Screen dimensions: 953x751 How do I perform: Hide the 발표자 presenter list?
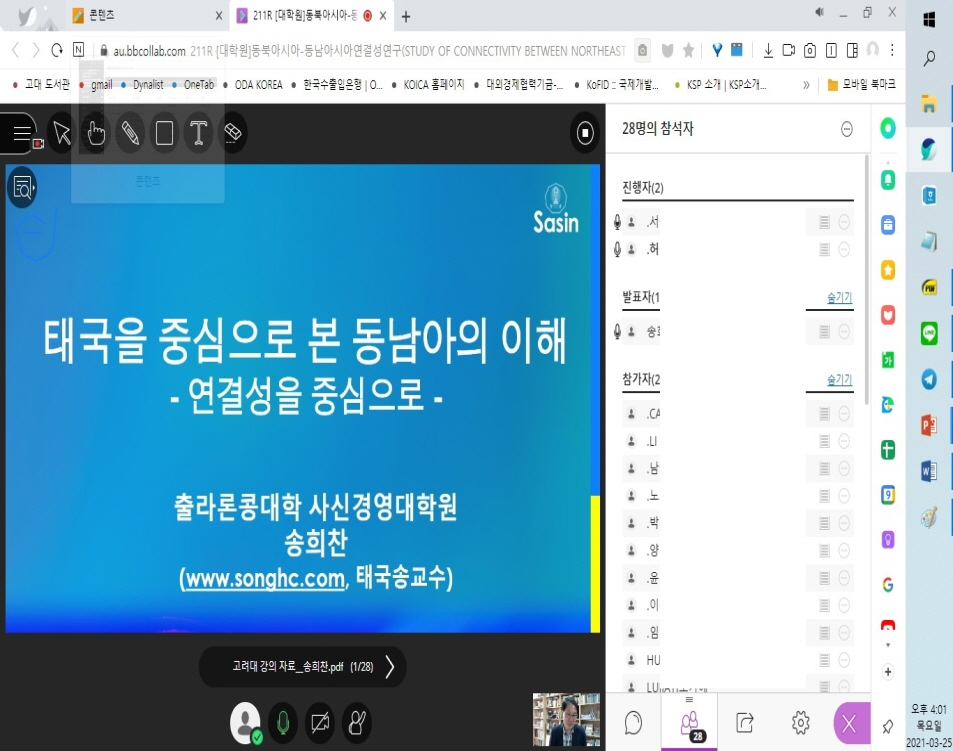[838, 298]
